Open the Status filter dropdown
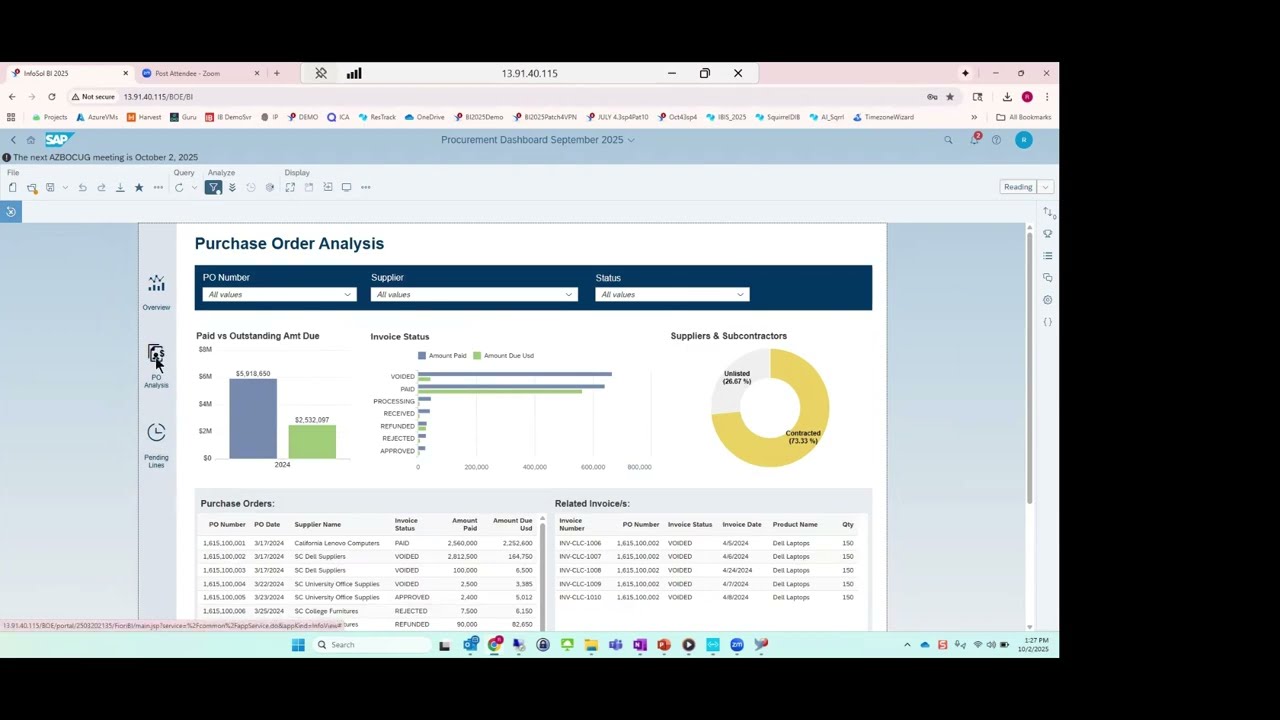The image size is (1280, 720). (672, 294)
